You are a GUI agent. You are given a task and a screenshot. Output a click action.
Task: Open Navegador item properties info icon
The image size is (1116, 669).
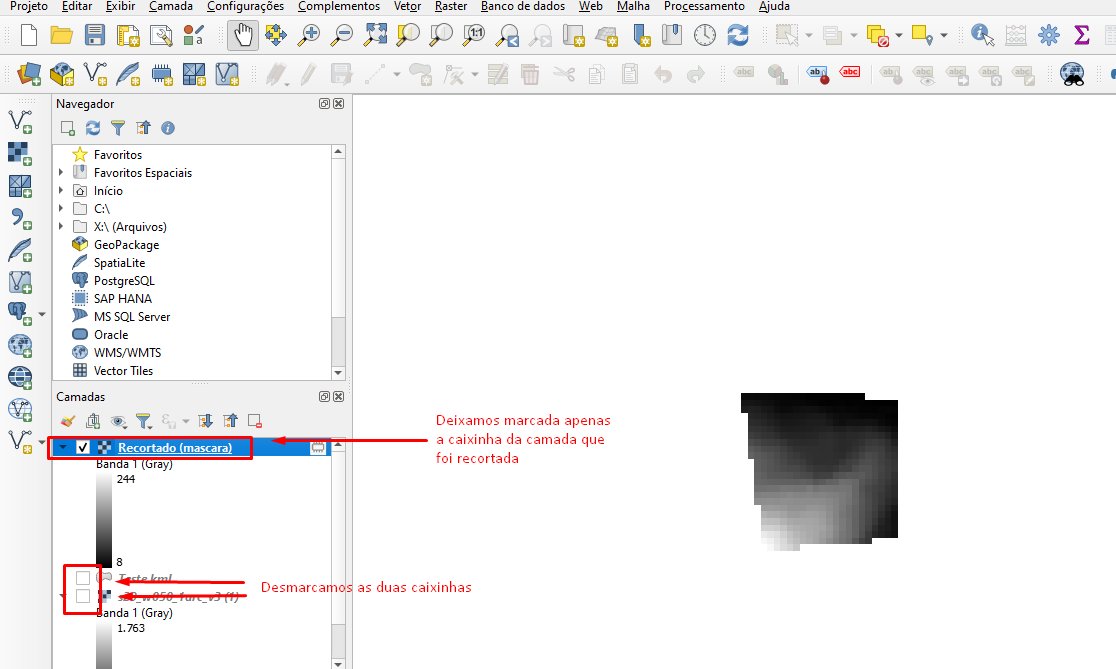click(x=168, y=128)
